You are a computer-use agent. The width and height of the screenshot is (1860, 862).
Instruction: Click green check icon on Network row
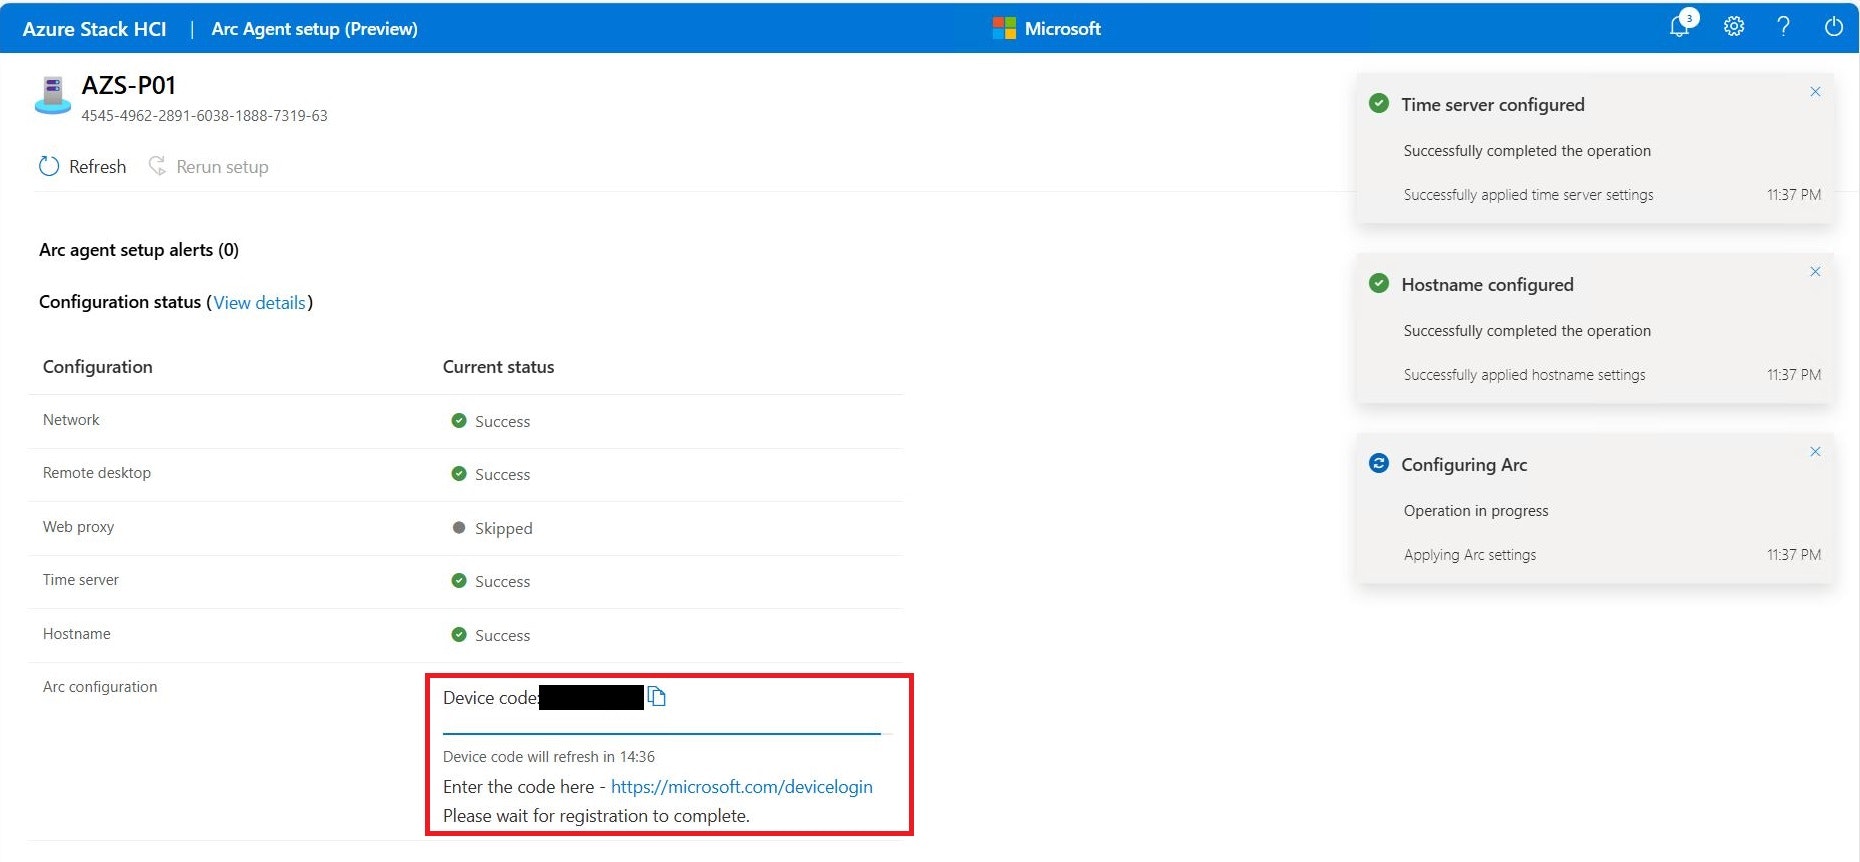click(459, 421)
